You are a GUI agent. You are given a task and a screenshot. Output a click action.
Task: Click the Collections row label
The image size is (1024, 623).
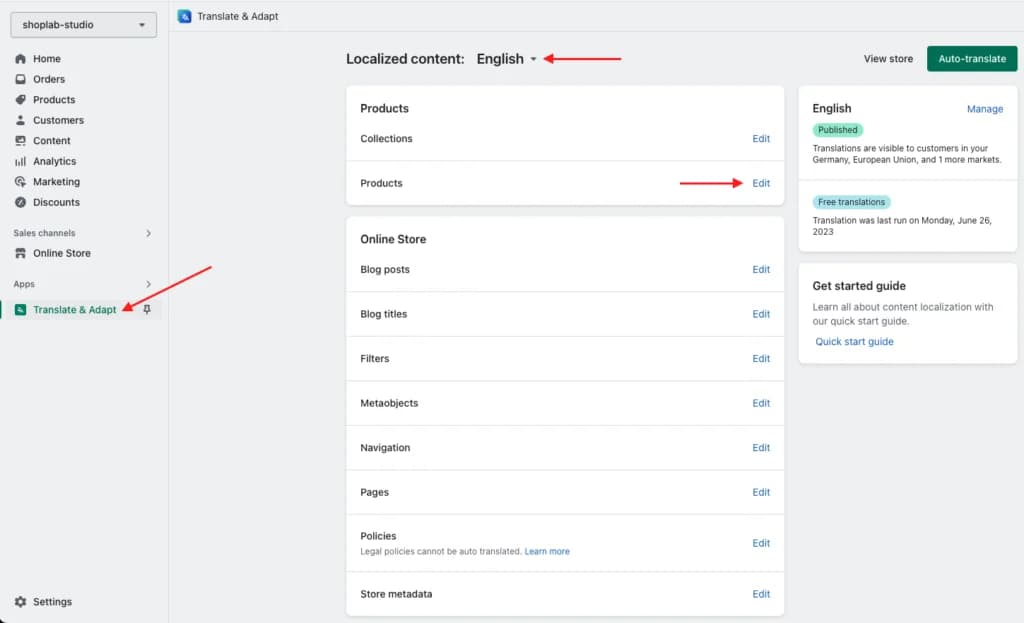click(x=387, y=138)
